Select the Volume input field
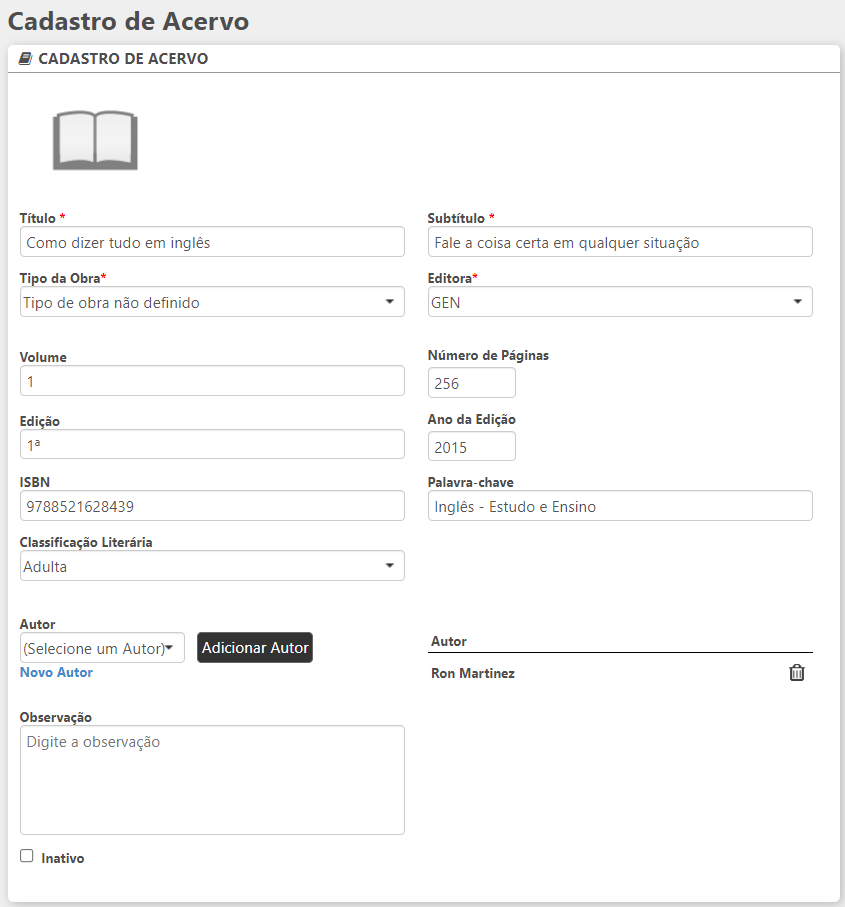 [212, 381]
